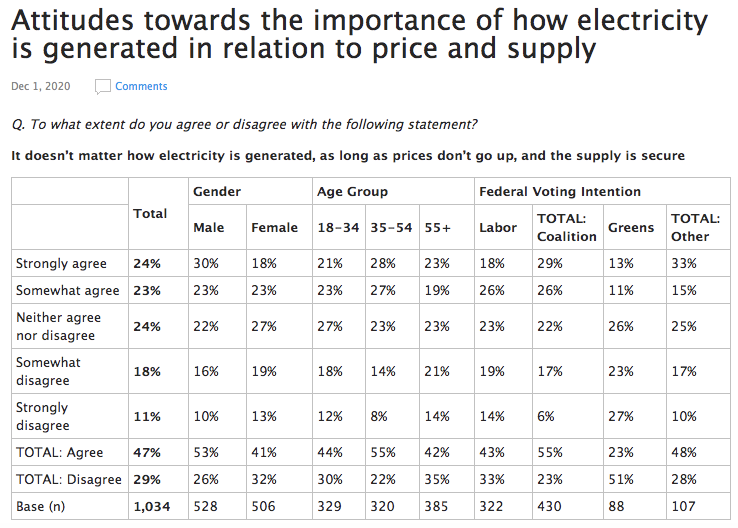Viewport: 738px width, 528px height.
Task: Click the Neither agree nor disagree row label
Action: tap(58, 325)
